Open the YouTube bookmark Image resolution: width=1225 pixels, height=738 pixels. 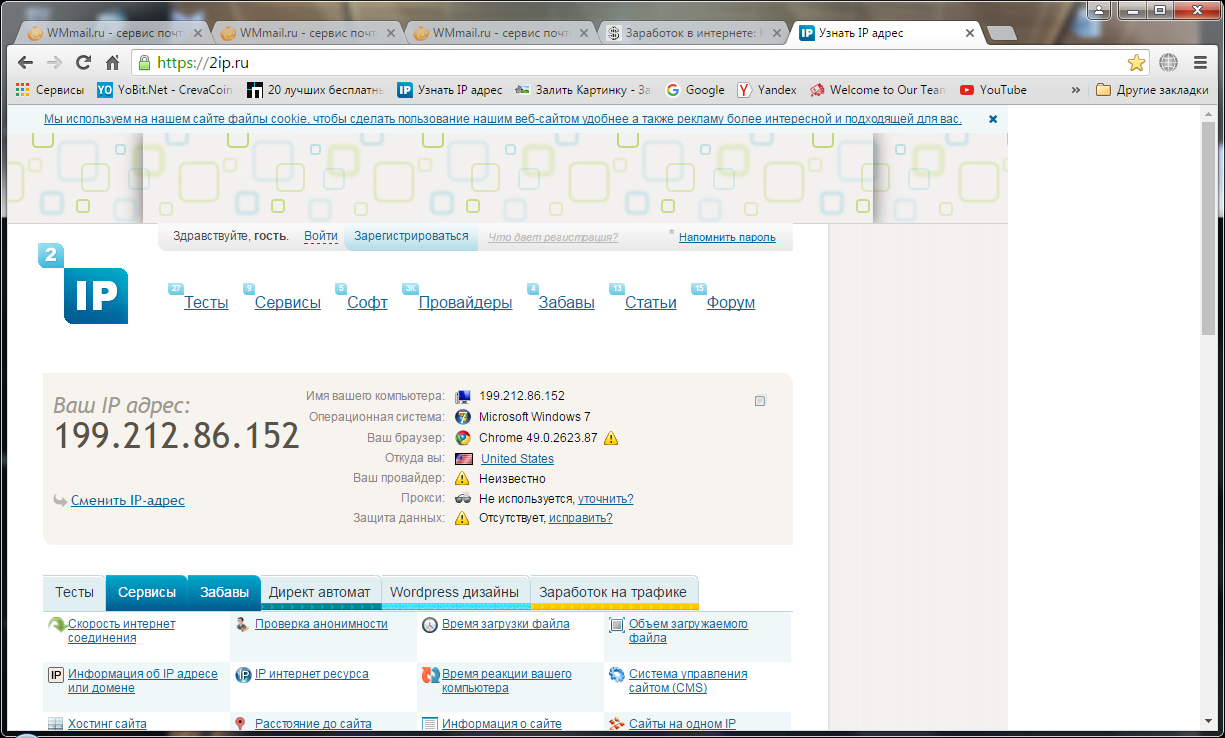993,90
